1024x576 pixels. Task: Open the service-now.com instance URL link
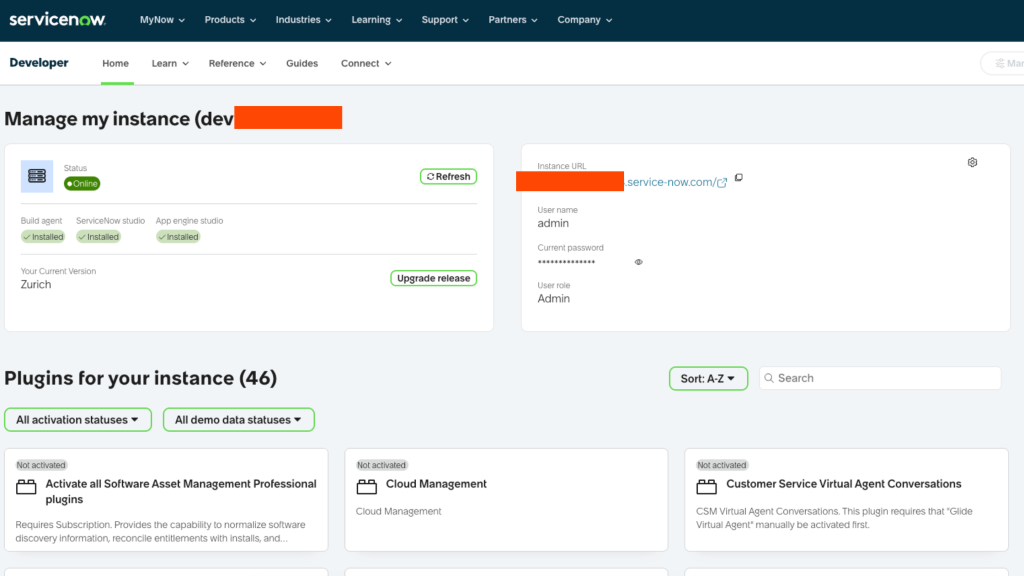coord(670,182)
